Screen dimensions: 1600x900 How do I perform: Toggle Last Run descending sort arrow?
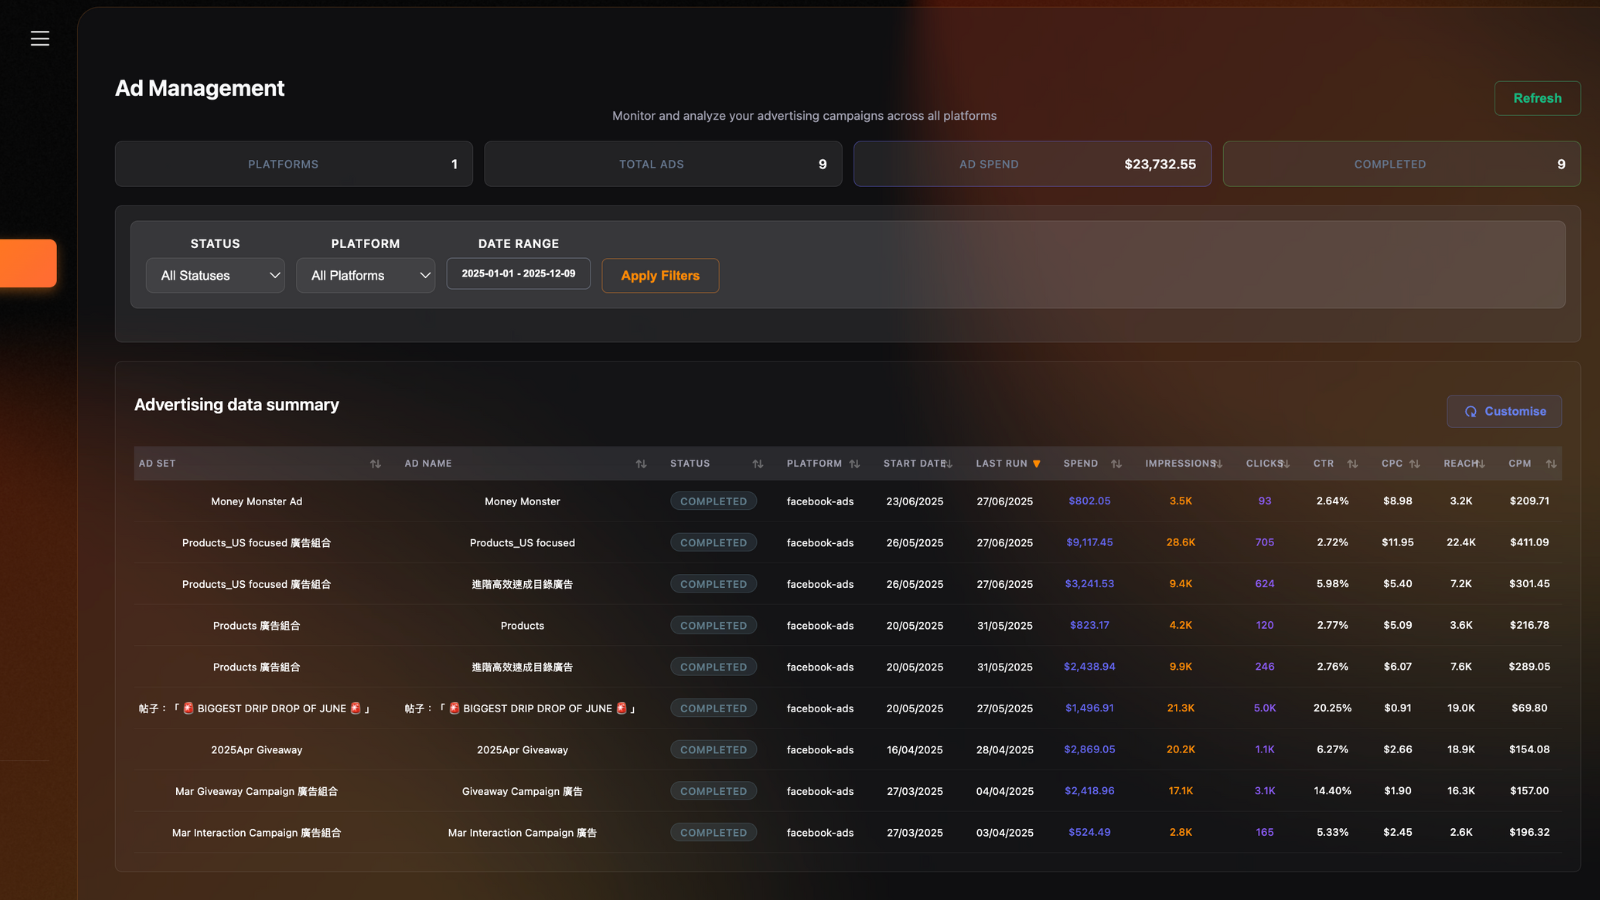[1037, 464]
